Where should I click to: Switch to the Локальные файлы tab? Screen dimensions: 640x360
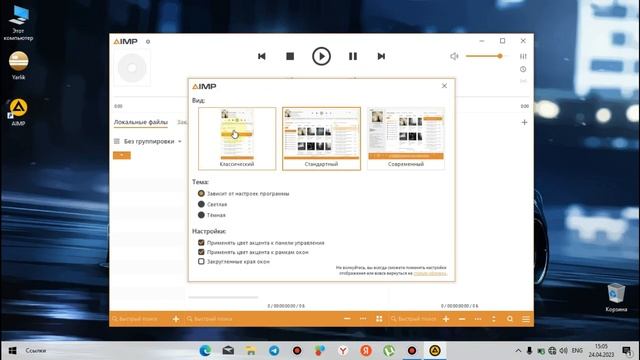(140, 122)
